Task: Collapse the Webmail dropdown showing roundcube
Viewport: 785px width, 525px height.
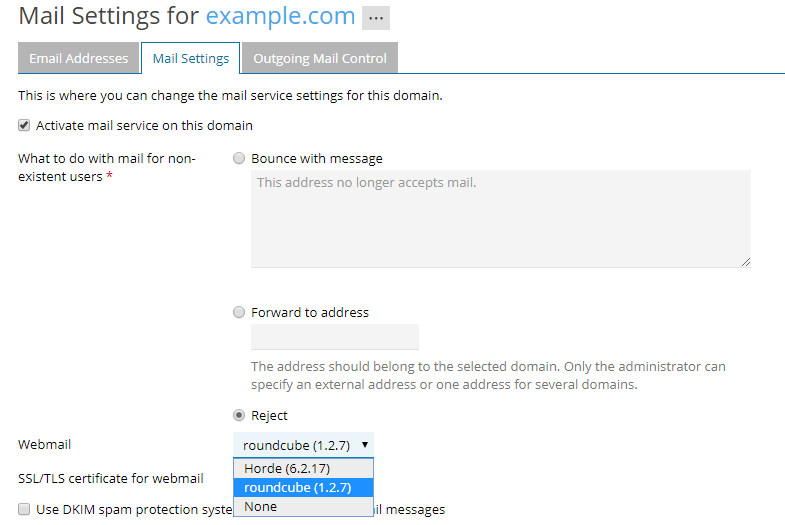Action: [x=303, y=445]
